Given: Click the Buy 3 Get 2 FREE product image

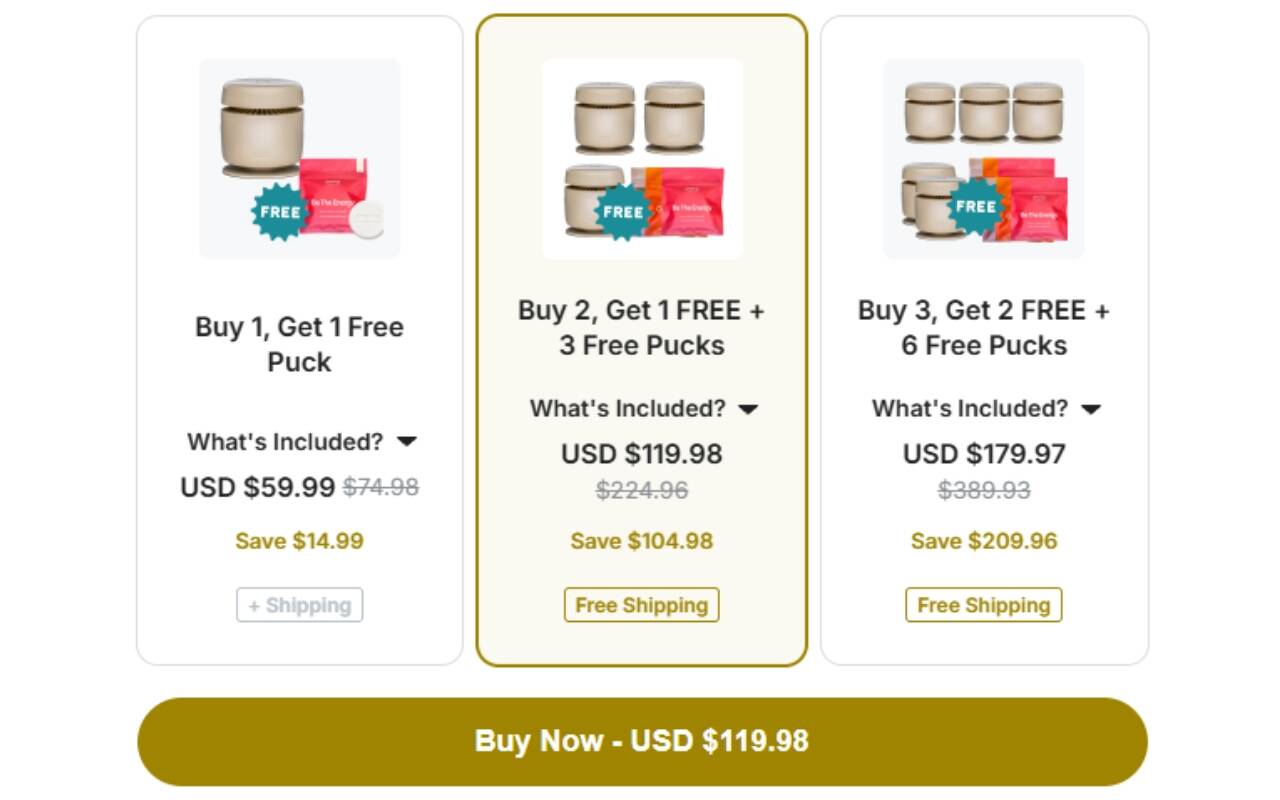Looking at the screenshot, I should tap(984, 158).
